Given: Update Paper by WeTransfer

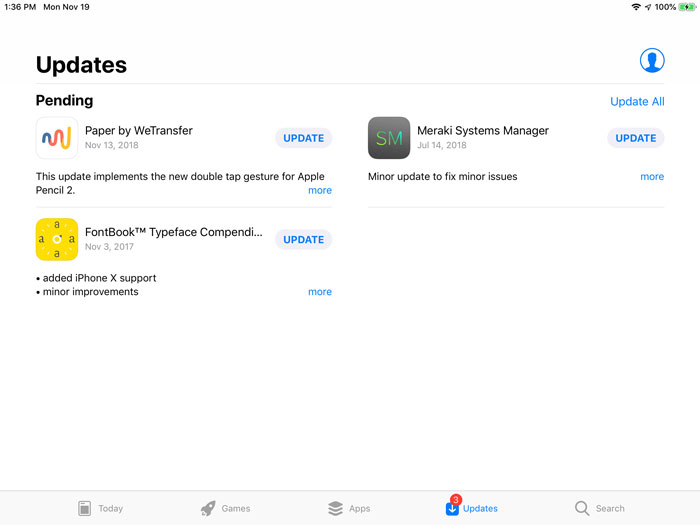Looking at the screenshot, I should (x=303, y=138).
